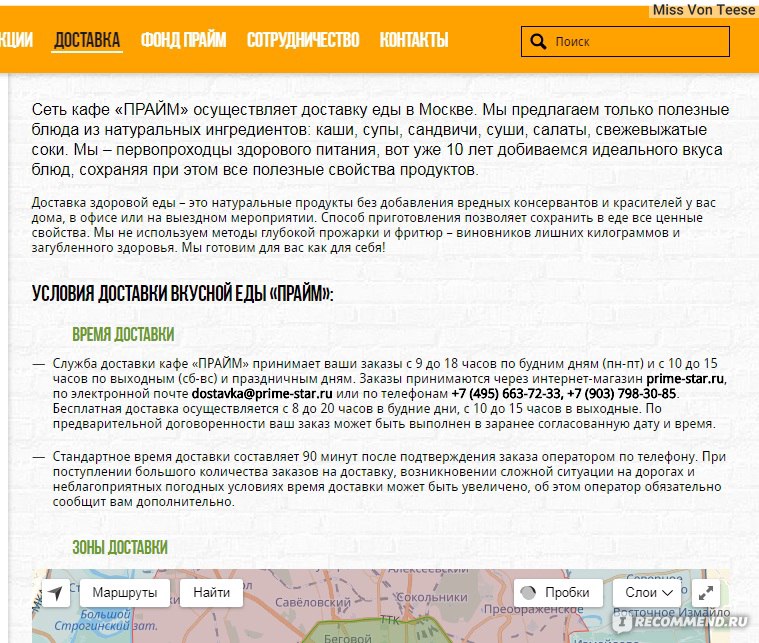Click the magnifying glass search icon

pyautogui.click(x=538, y=42)
